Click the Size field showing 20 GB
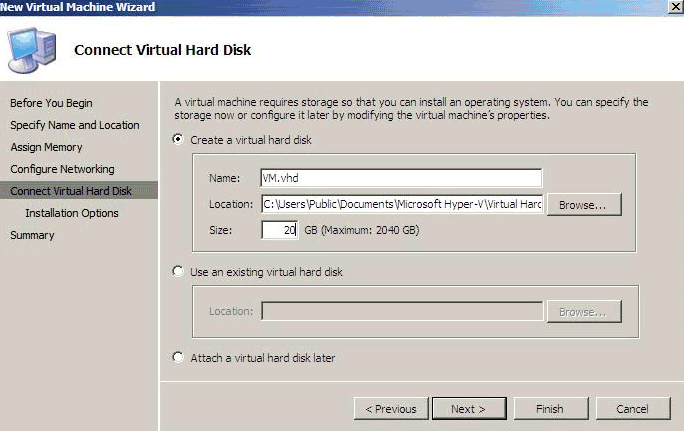 [x=279, y=230]
